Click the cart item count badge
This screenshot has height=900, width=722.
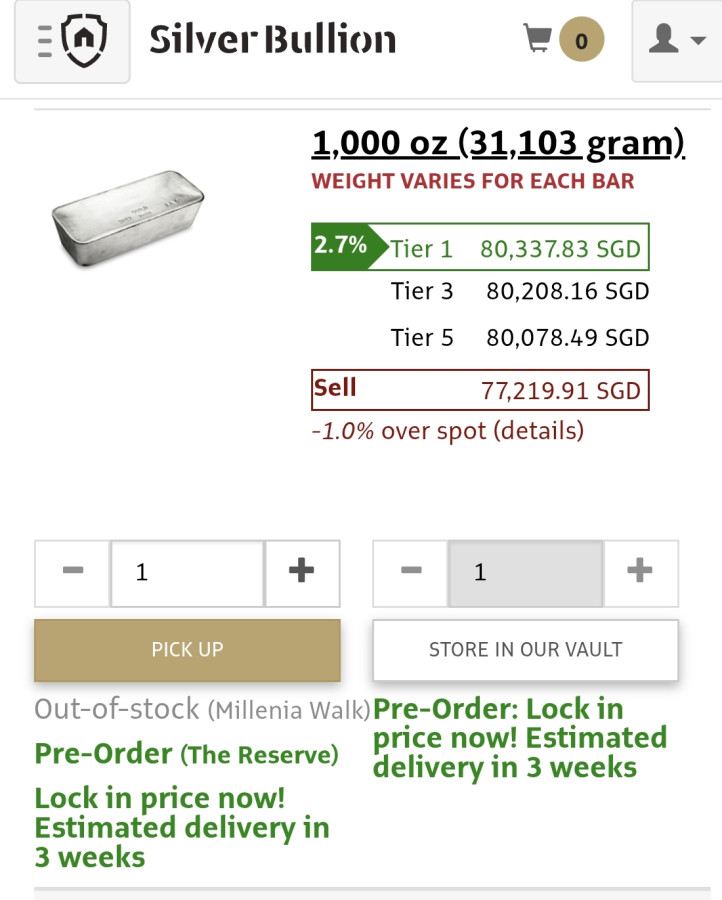click(581, 41)
